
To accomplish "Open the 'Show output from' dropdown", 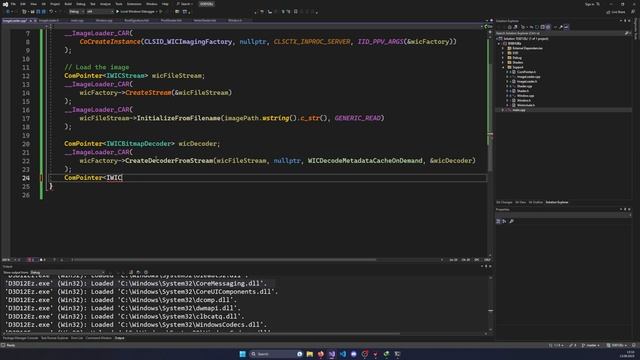I will [x=67, y=272].
